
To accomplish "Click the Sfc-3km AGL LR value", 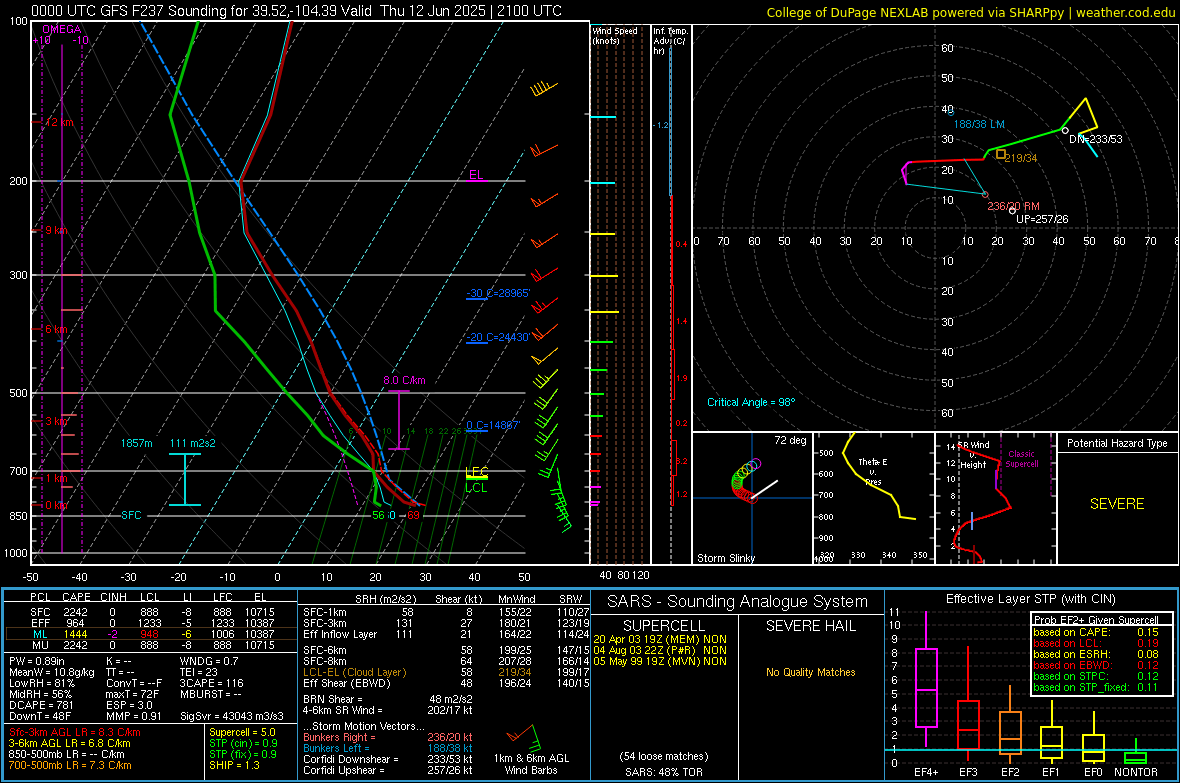I will tap(75, 732).
